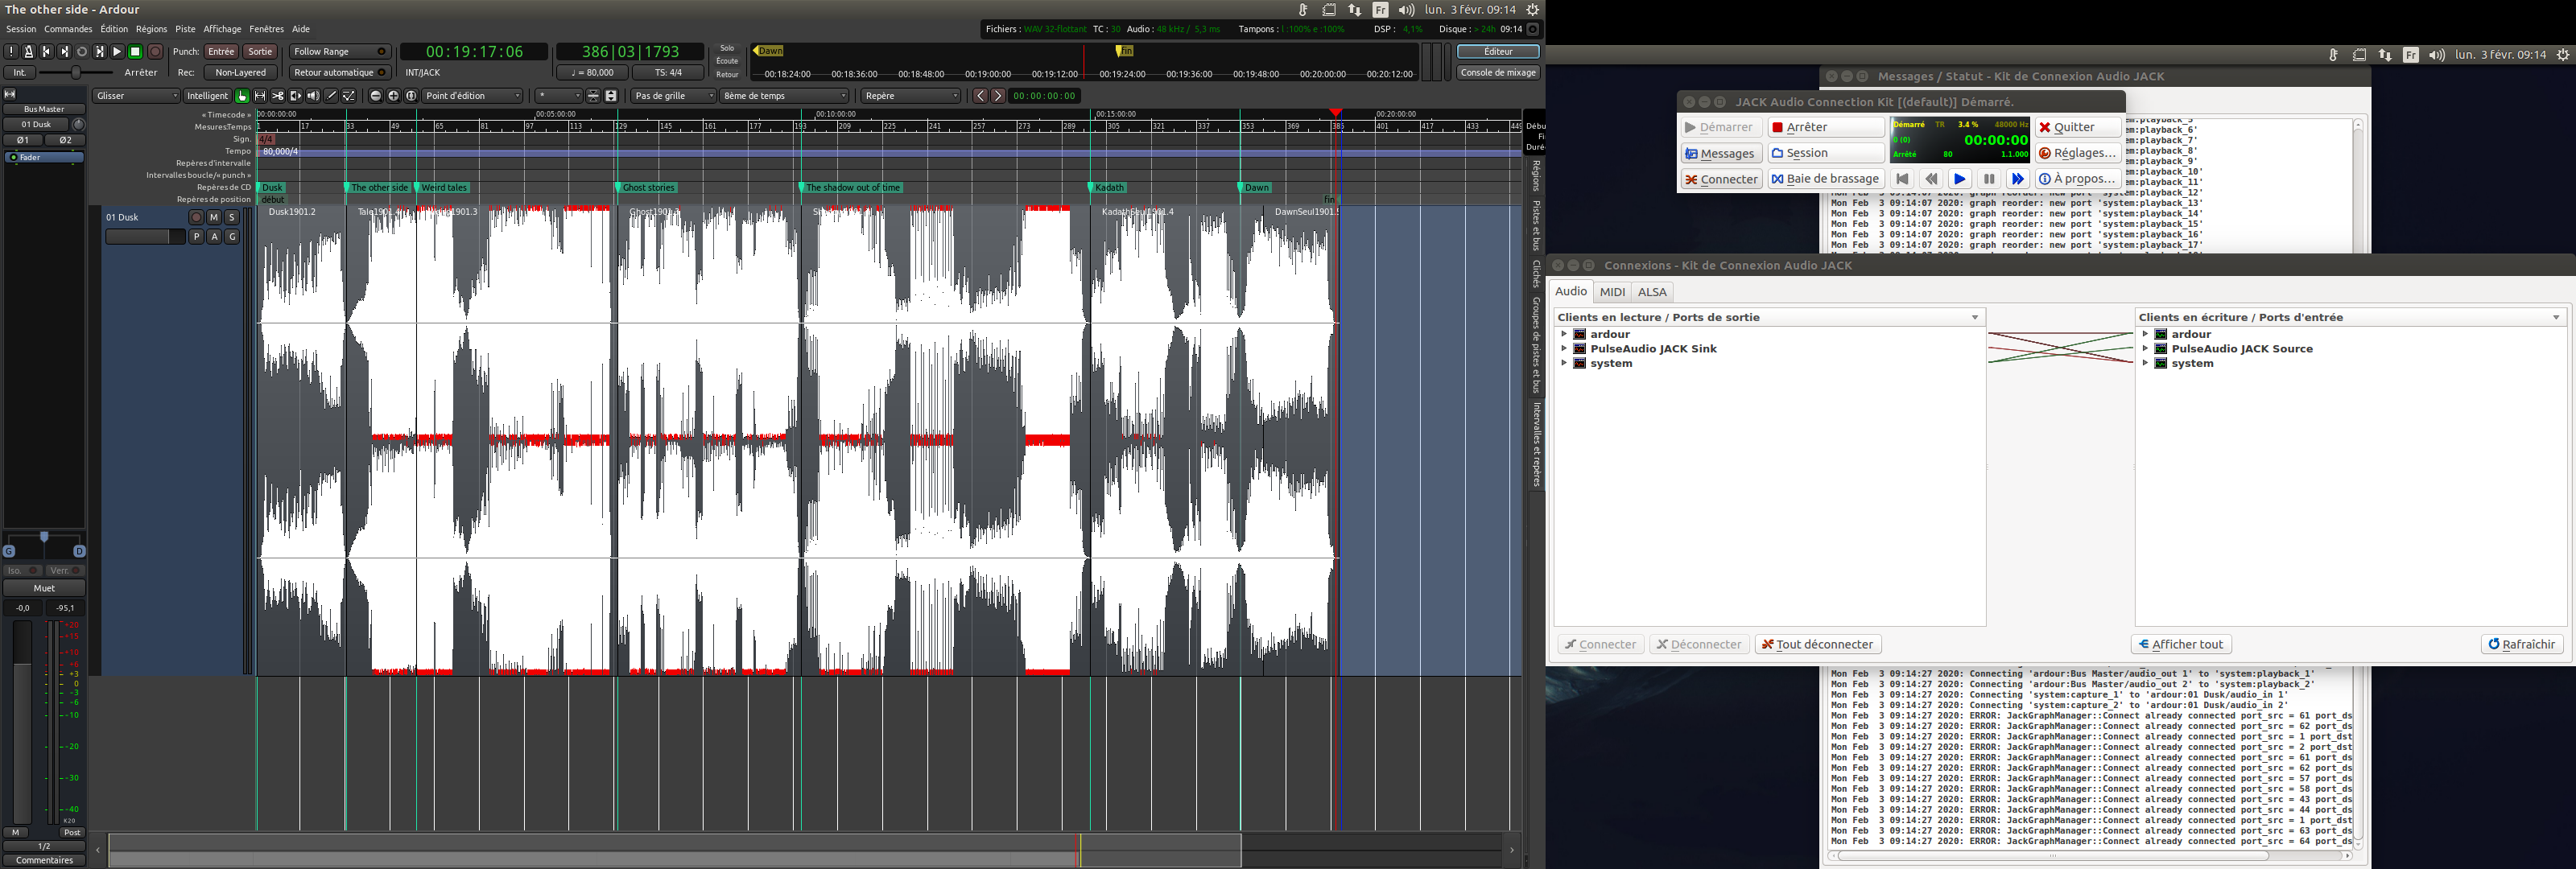
Task: Click the Ardour transport record button
Action: [x=155, y=52]
